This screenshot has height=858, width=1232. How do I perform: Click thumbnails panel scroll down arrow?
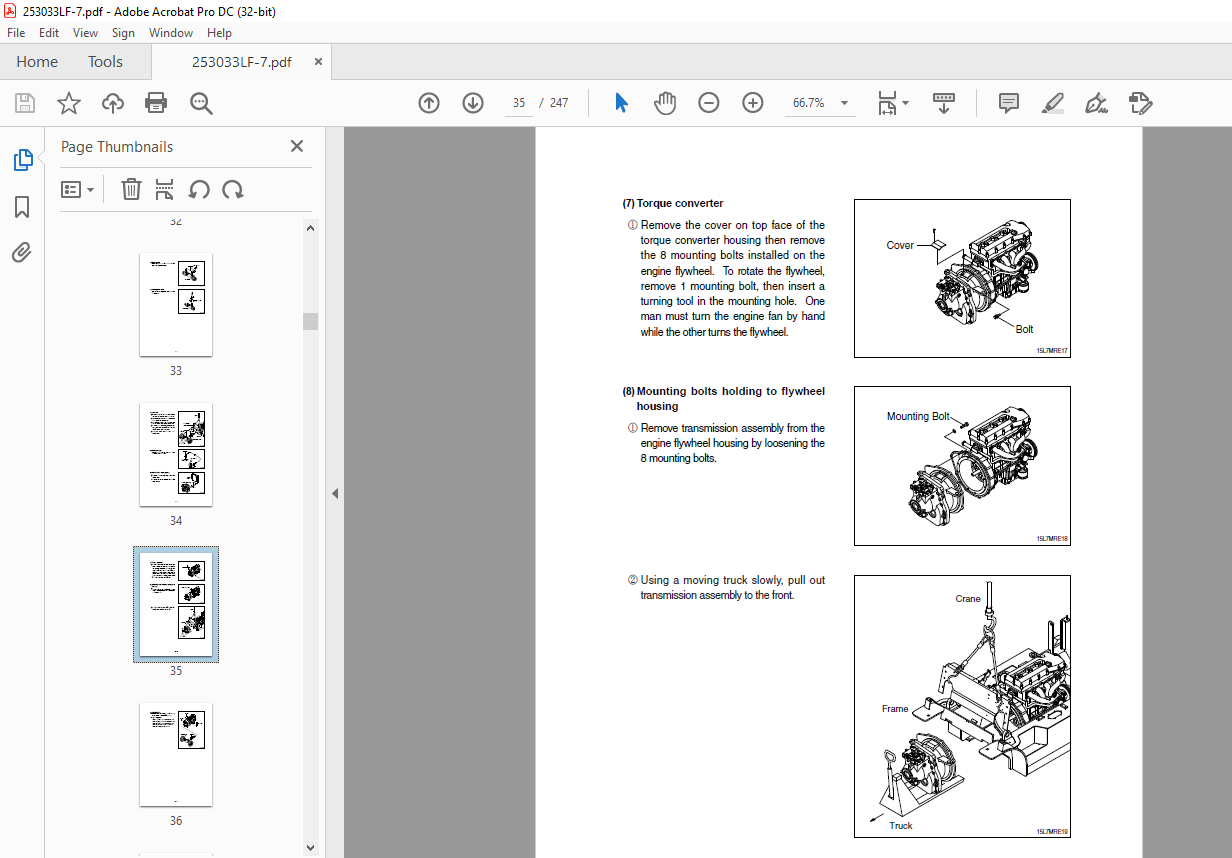pyautogui.click(x=310, y=849)
